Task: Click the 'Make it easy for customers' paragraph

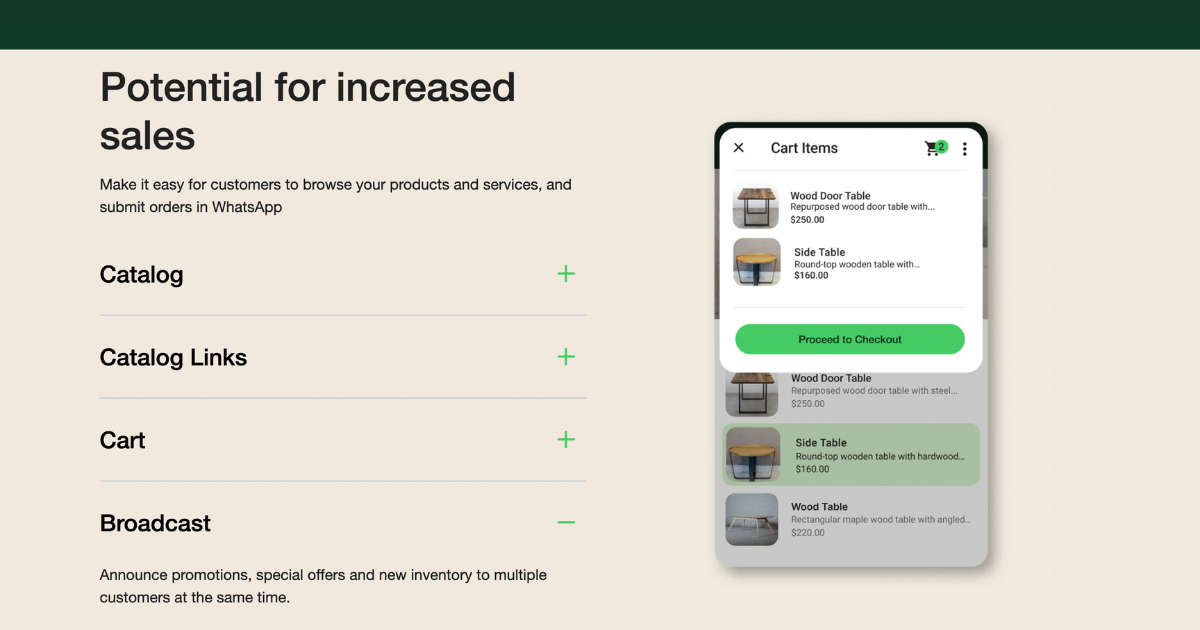Action: click(336, 196)
